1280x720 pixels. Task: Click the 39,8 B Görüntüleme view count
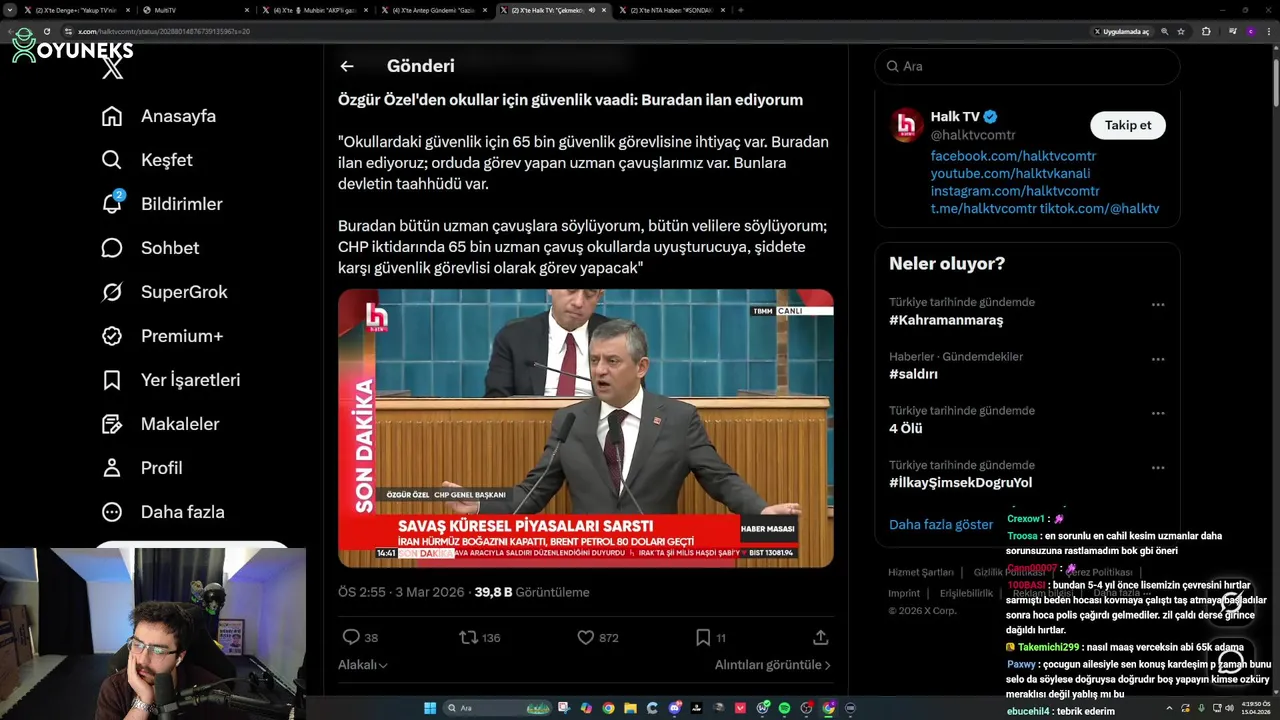[531, 592]
